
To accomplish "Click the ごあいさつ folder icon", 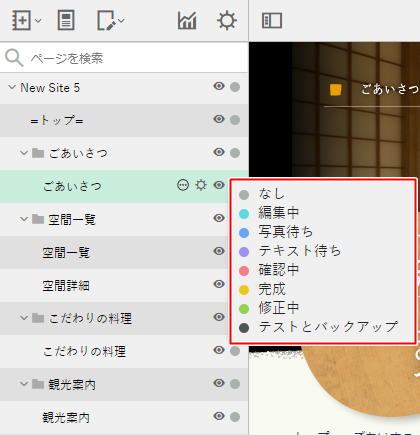I will [x=38, y=153].
